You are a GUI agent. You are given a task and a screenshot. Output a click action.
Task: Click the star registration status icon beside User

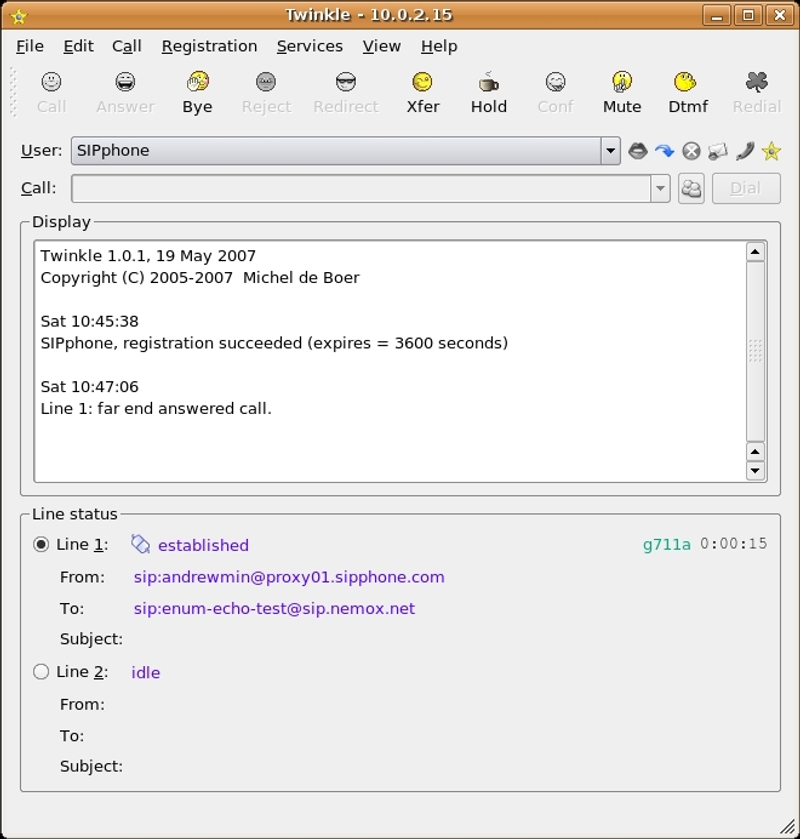click(771, 151)
